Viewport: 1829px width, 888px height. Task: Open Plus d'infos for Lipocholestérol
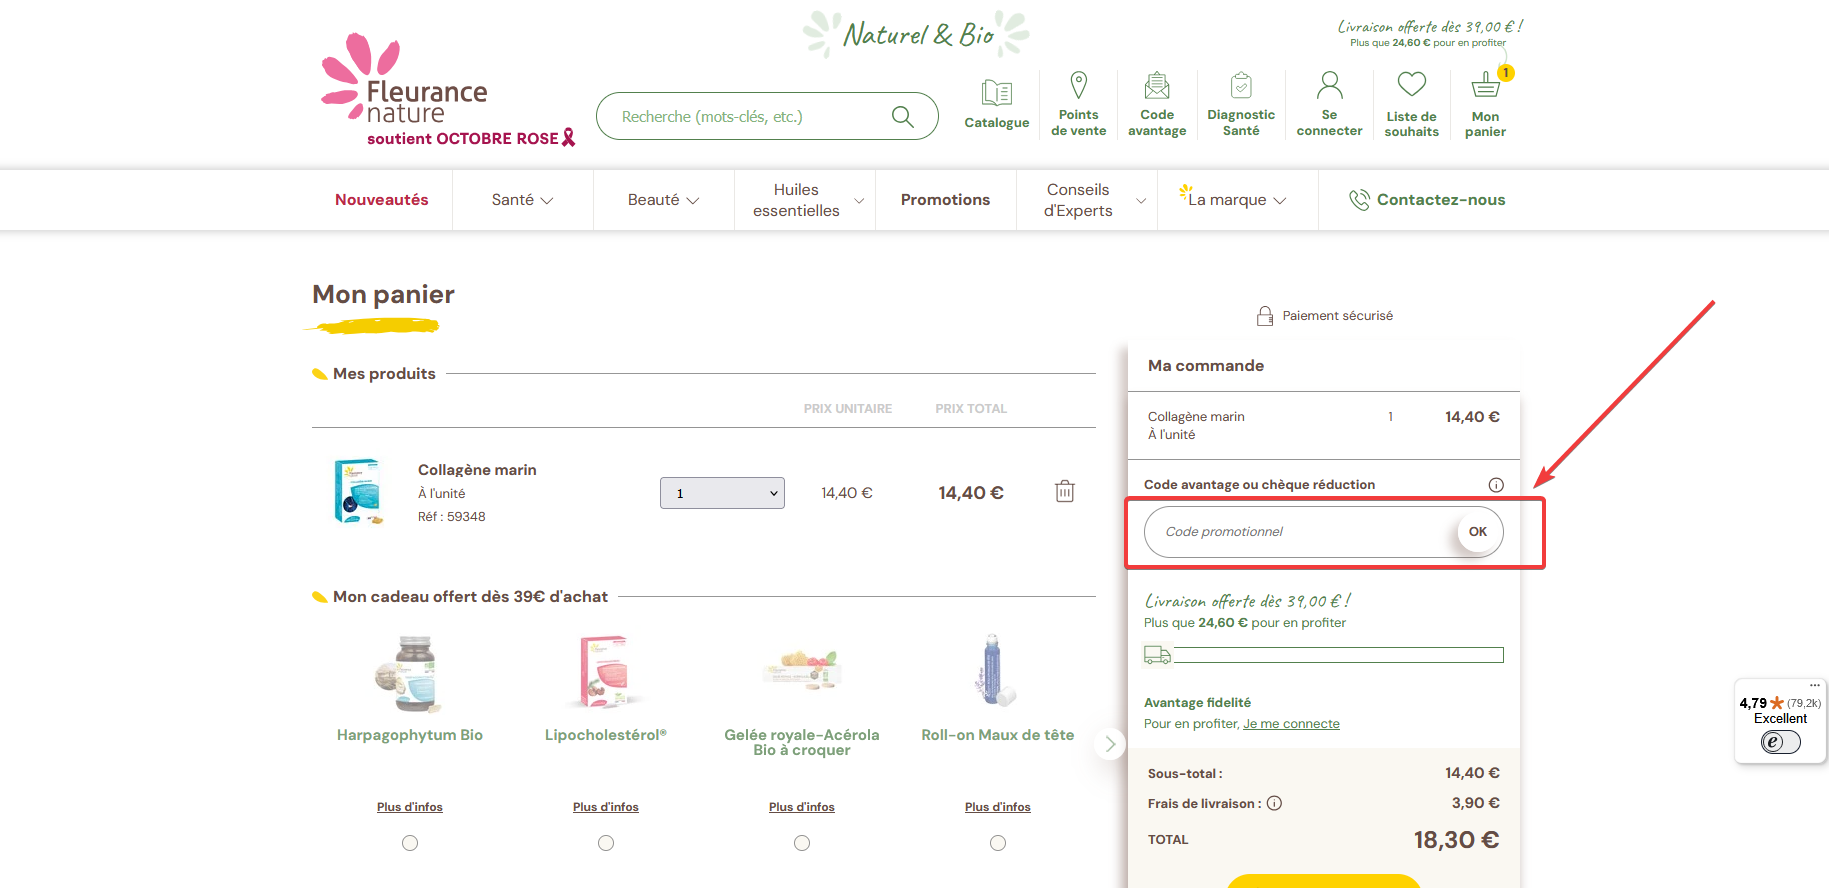point(606,807)
